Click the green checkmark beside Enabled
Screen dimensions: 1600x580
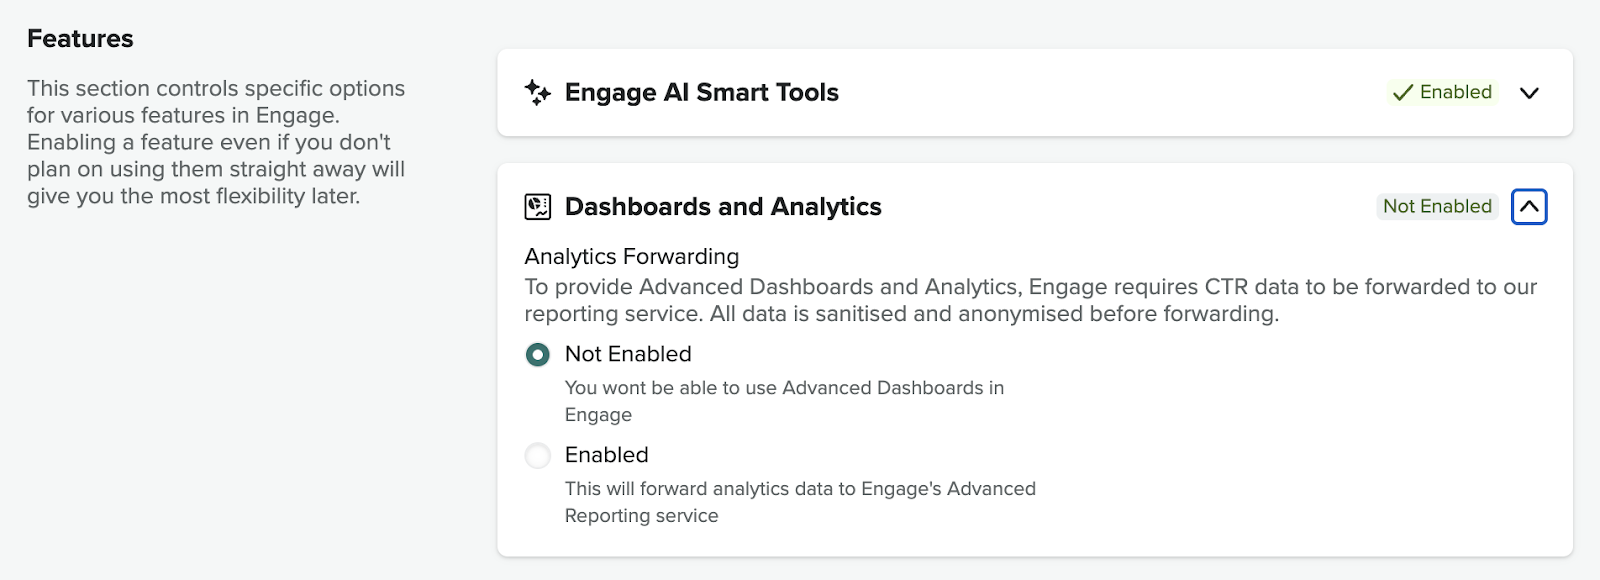tap(1403, 92)
